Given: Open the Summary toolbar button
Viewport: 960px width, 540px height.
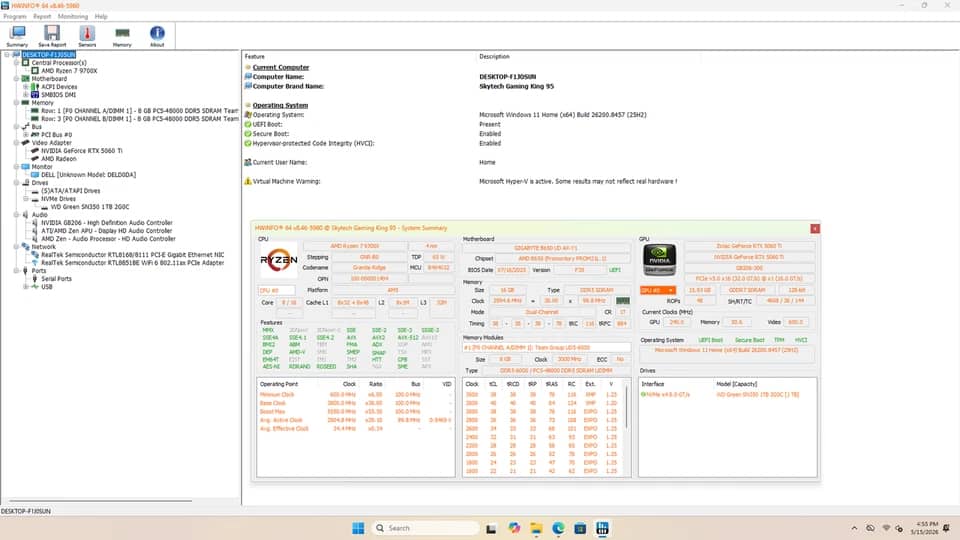Looking at the screenshot, I should (17, 36).
